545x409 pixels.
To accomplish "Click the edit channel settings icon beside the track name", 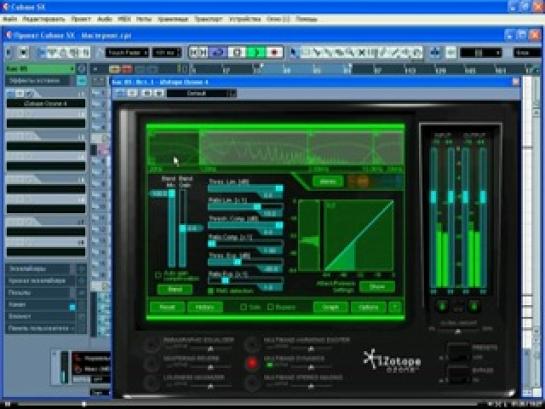I will click(x=81, y=68).
